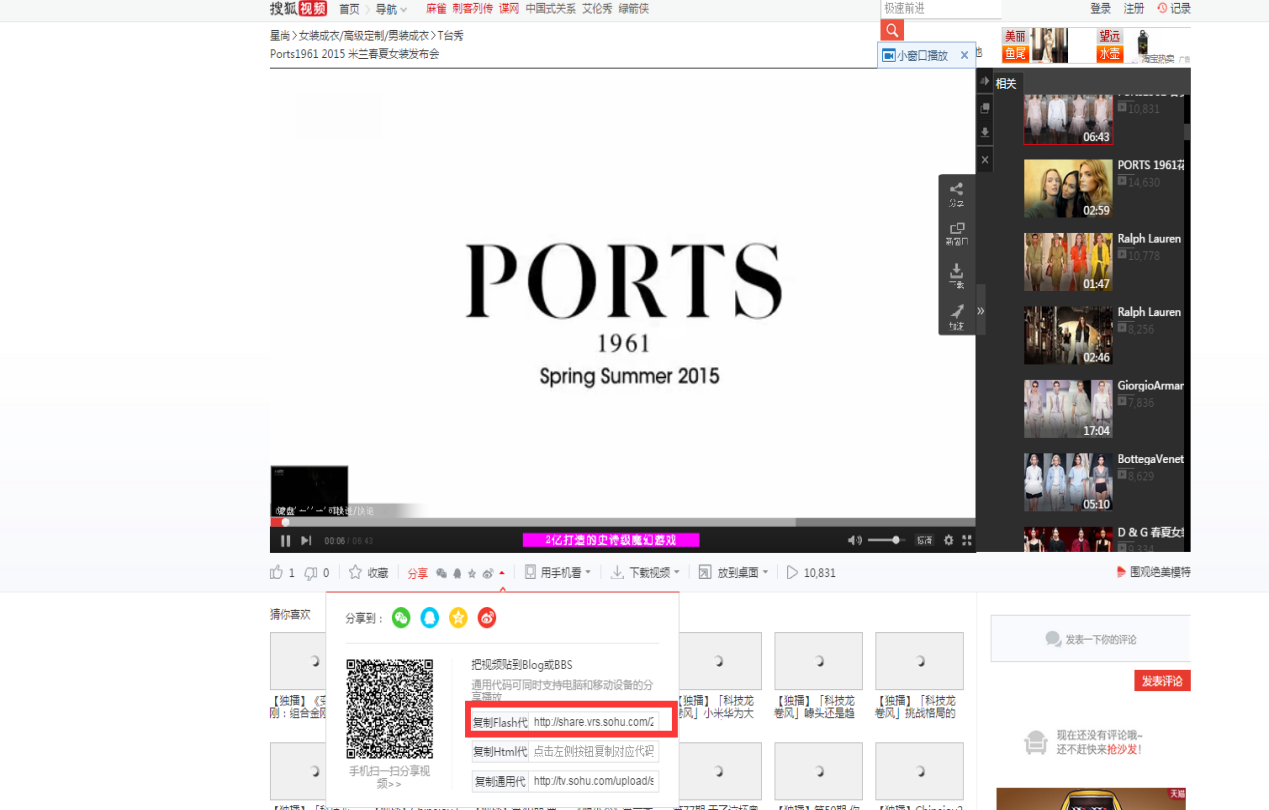This screenshot has width=1269, height=810.
Task: Click the 发表一下你的评论 comment box
Action: click(x=1091, y=639)
